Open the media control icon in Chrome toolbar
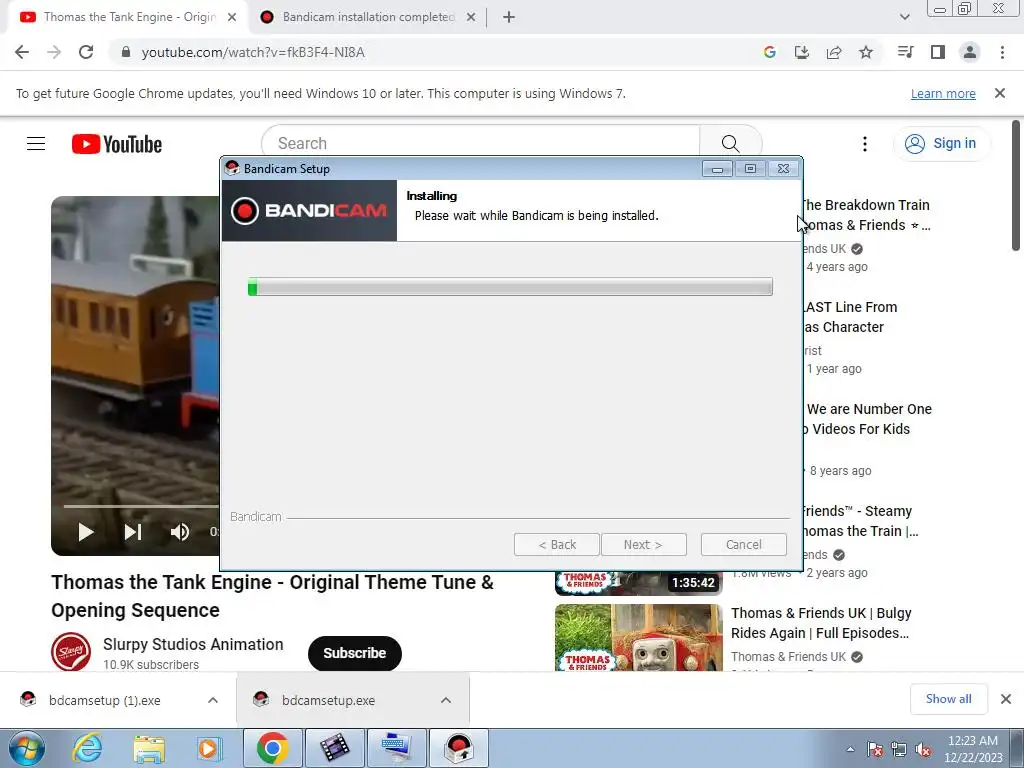 click(906, 52)
